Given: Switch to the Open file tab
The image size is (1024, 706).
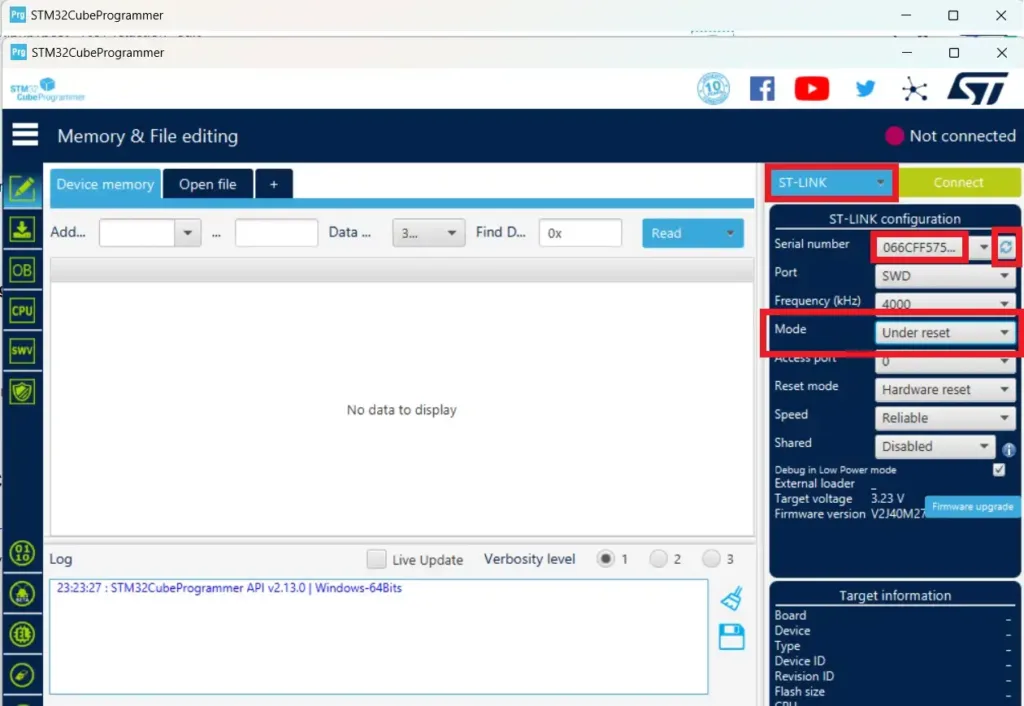Looking at the screenshot, I should point(208,184).
